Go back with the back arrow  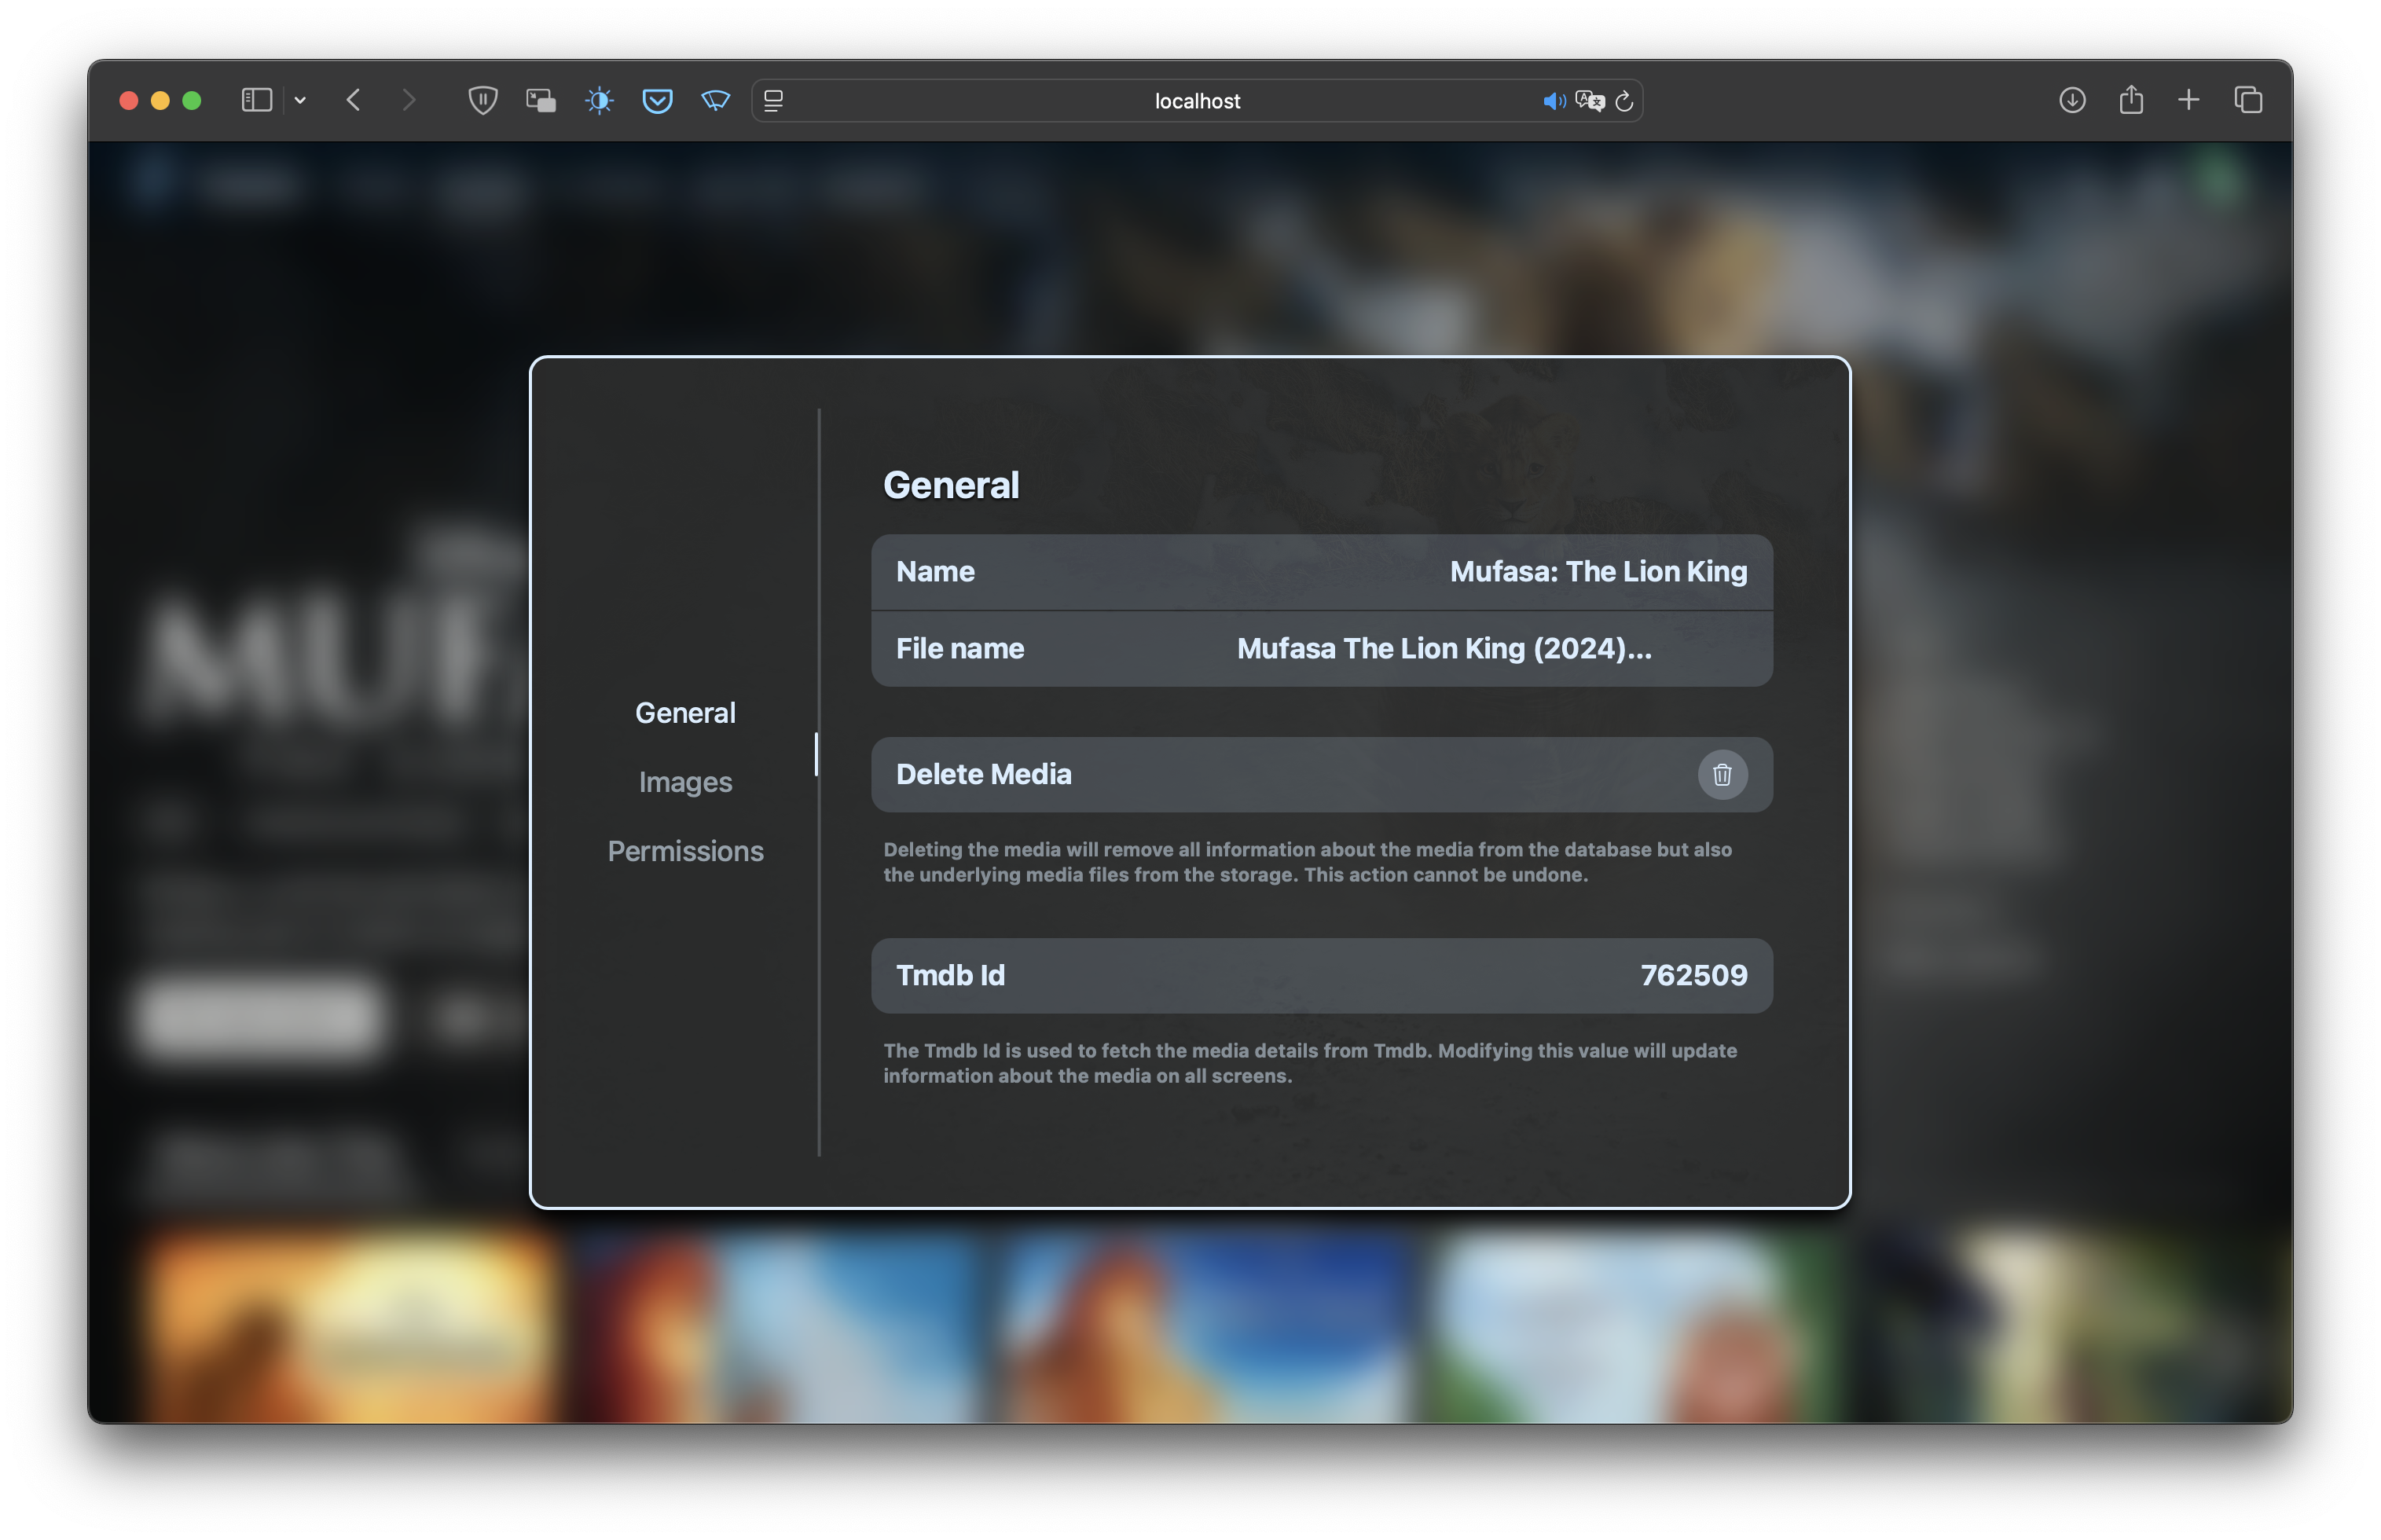[353, 100]
